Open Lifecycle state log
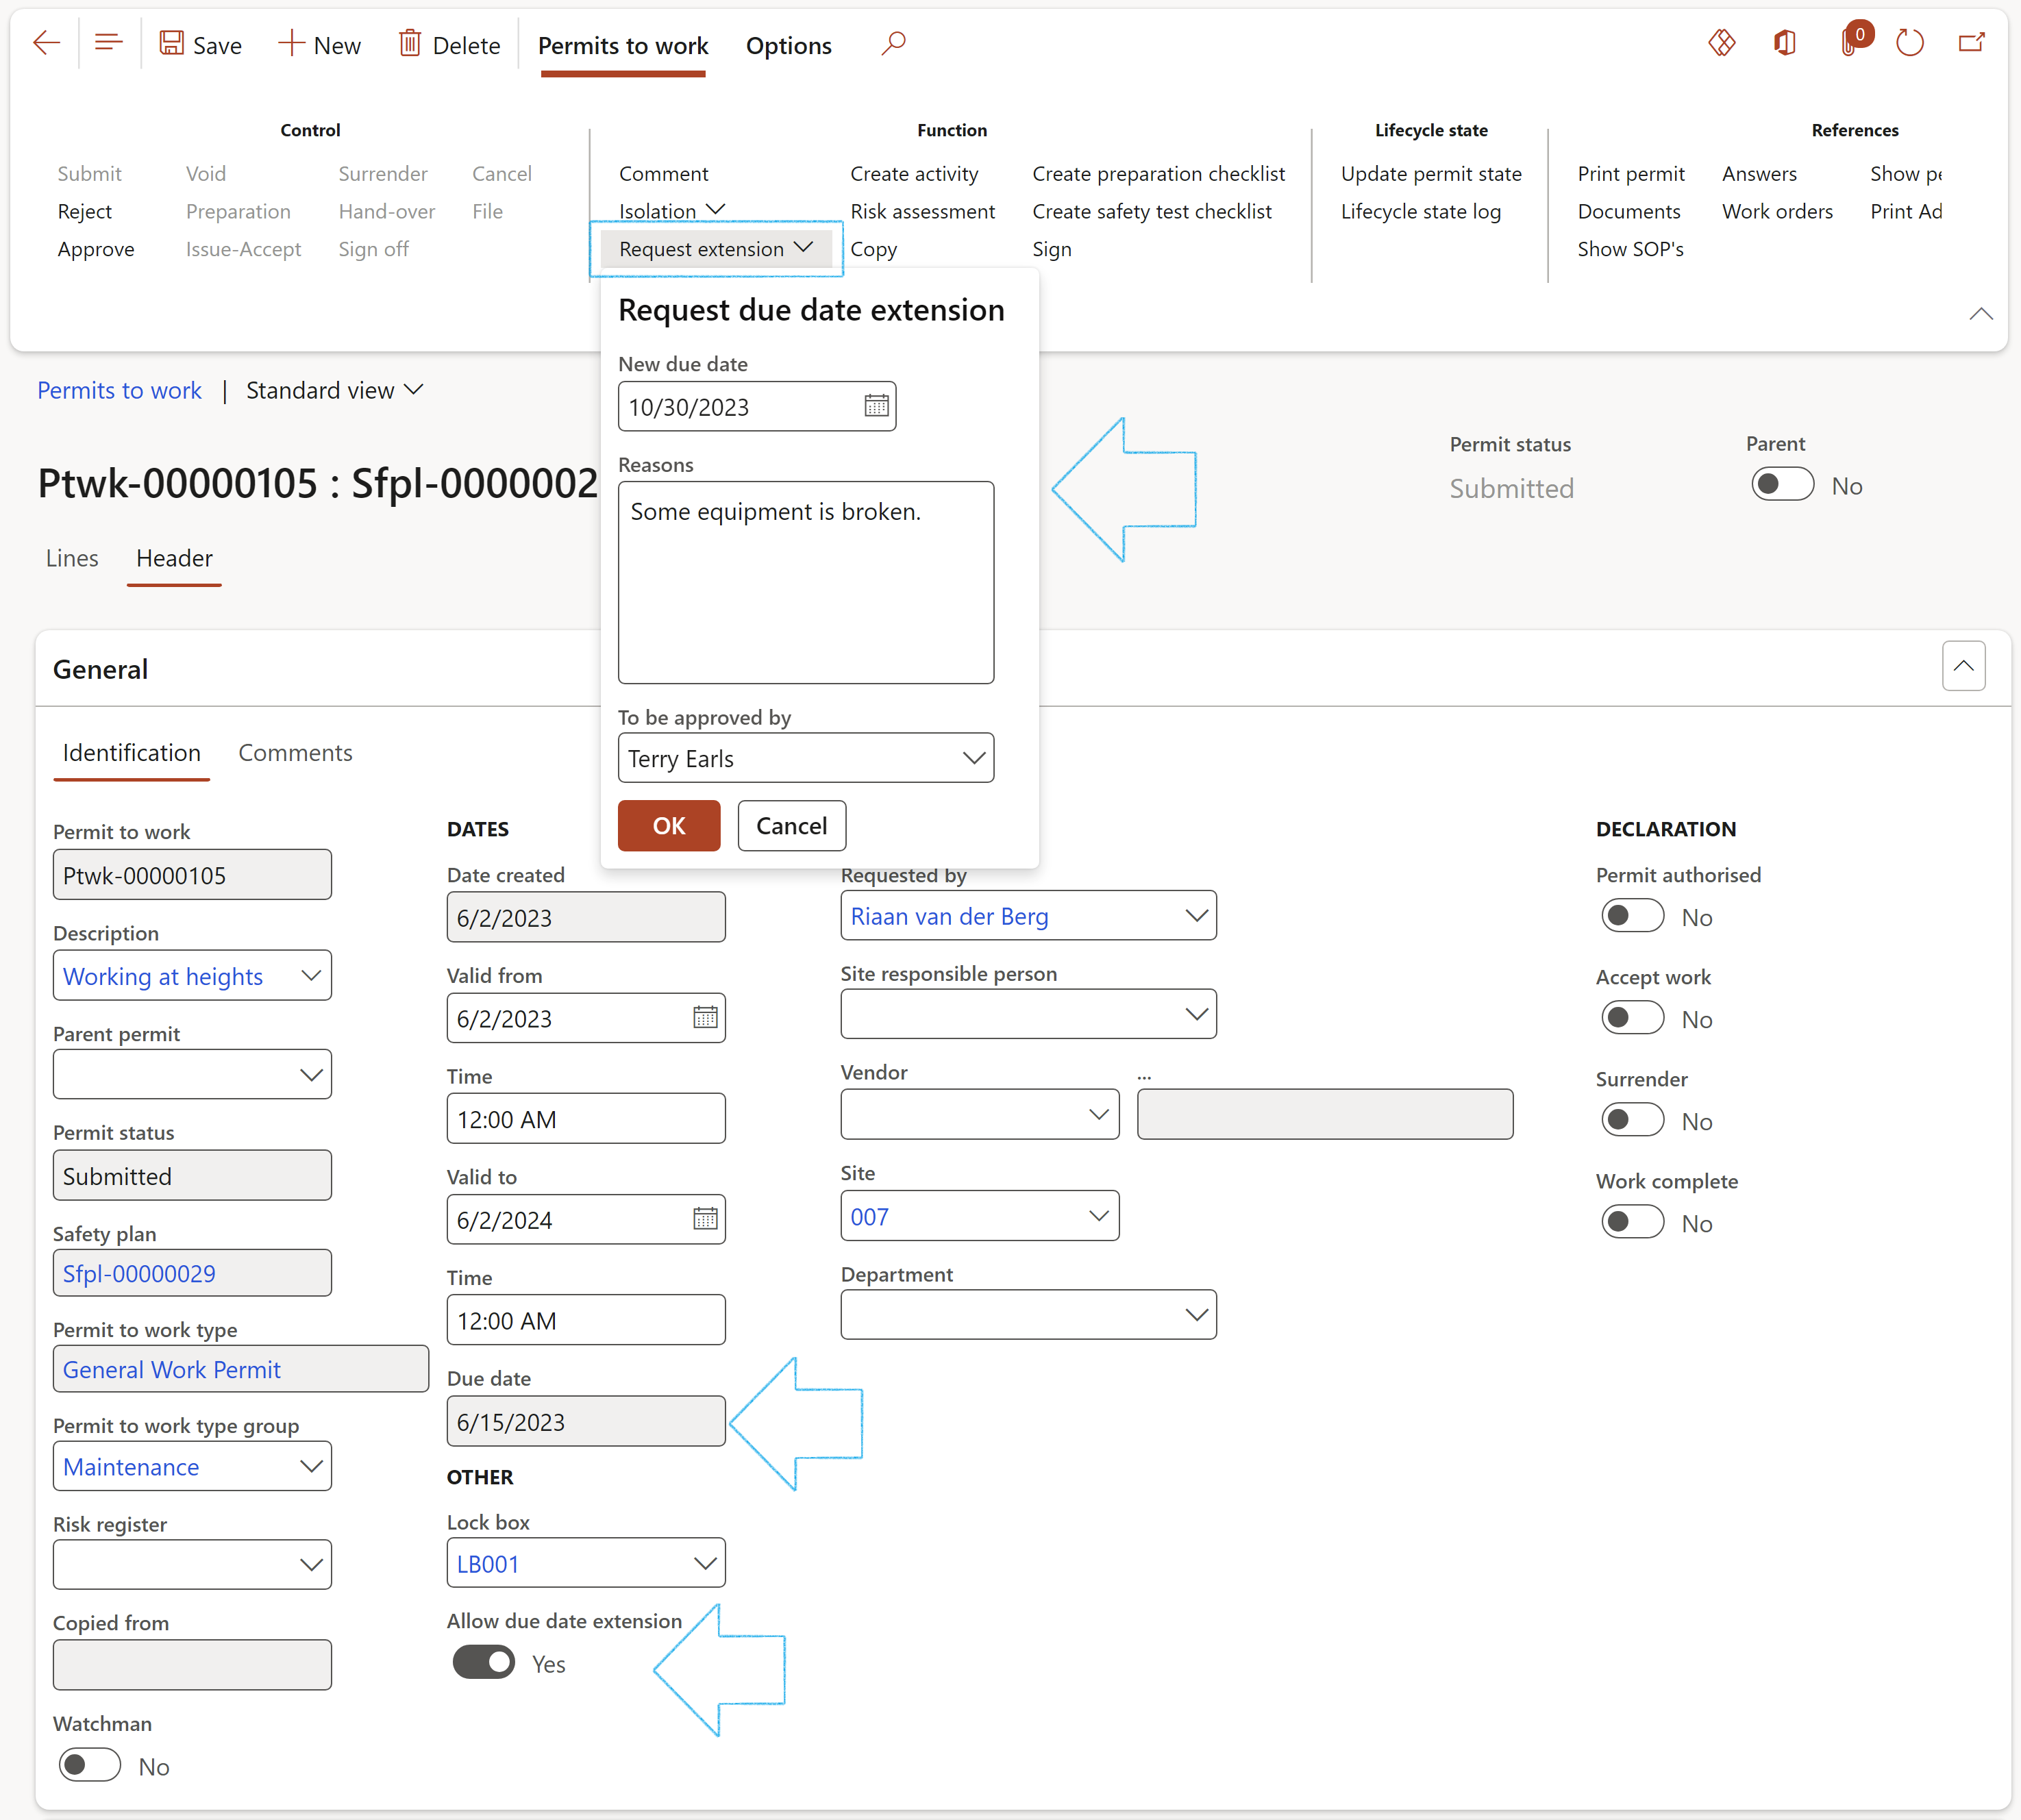The height and width of the screenshot is (1820, 2021). click(1420, 211)
